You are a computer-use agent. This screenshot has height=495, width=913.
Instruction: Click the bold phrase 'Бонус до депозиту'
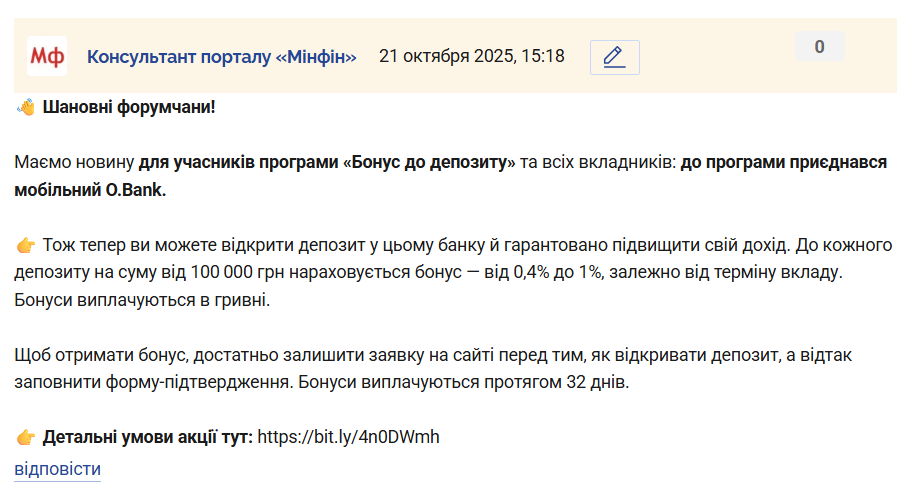click(x=430, y=162)
